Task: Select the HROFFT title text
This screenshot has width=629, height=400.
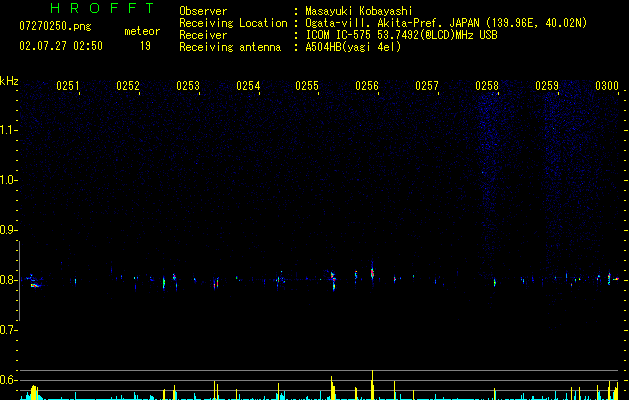Action: [103, 8]
